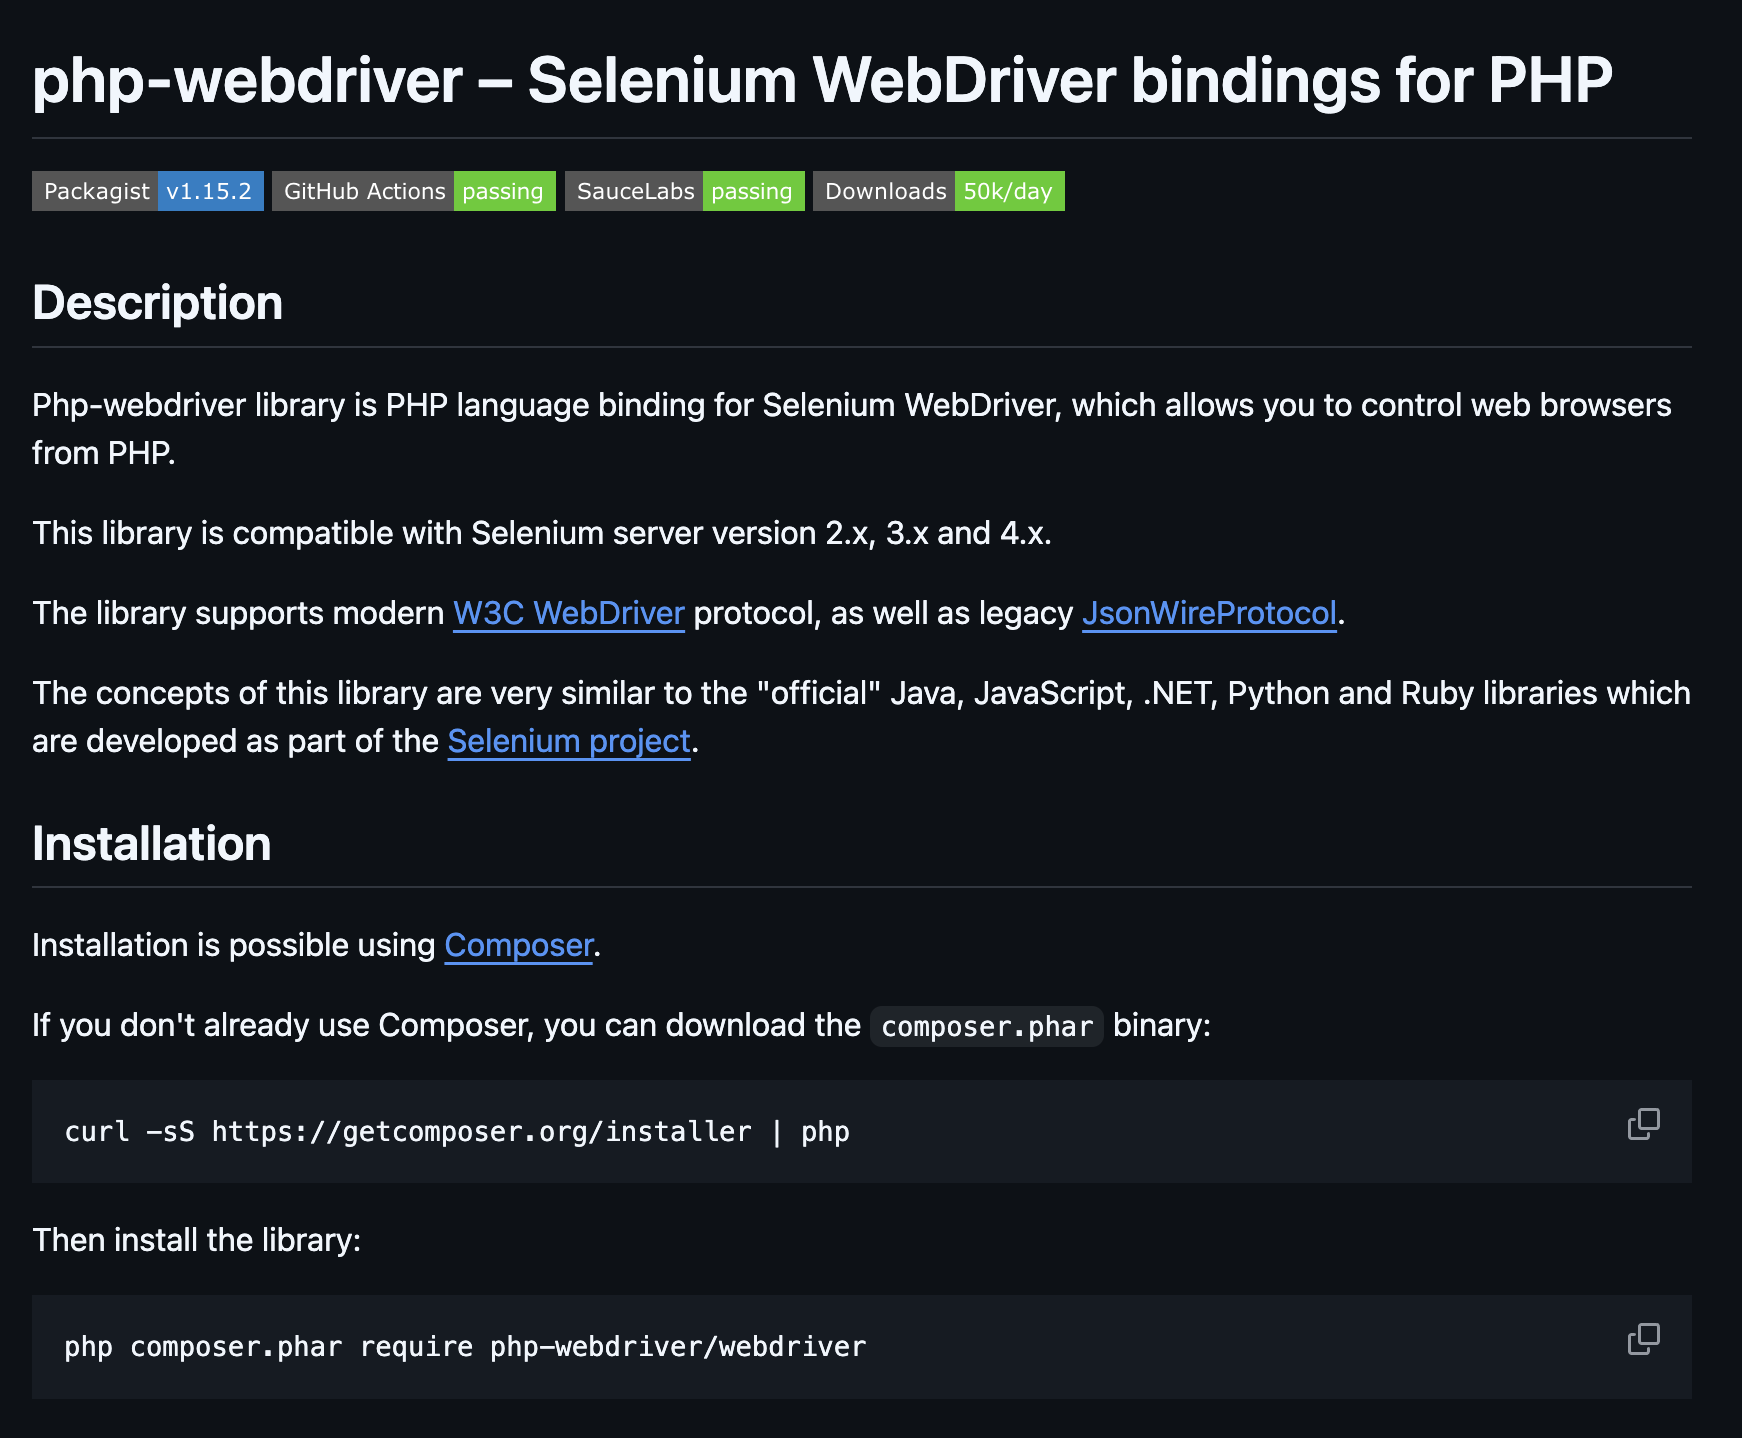Image resolution: width=1742 pixels, height=1438 pixels.
Task: Open the JsonWireProtocol link
Action: point(1208,613)
